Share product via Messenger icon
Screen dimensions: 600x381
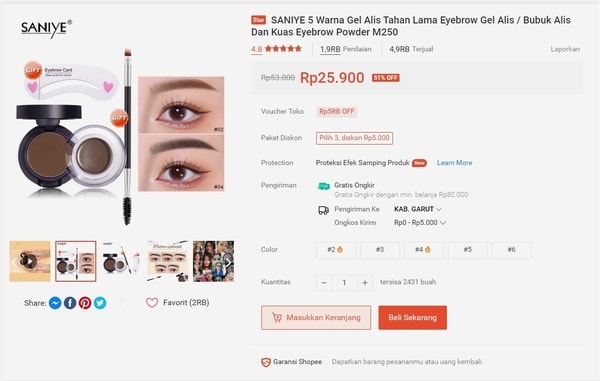[x=55, y=303]
